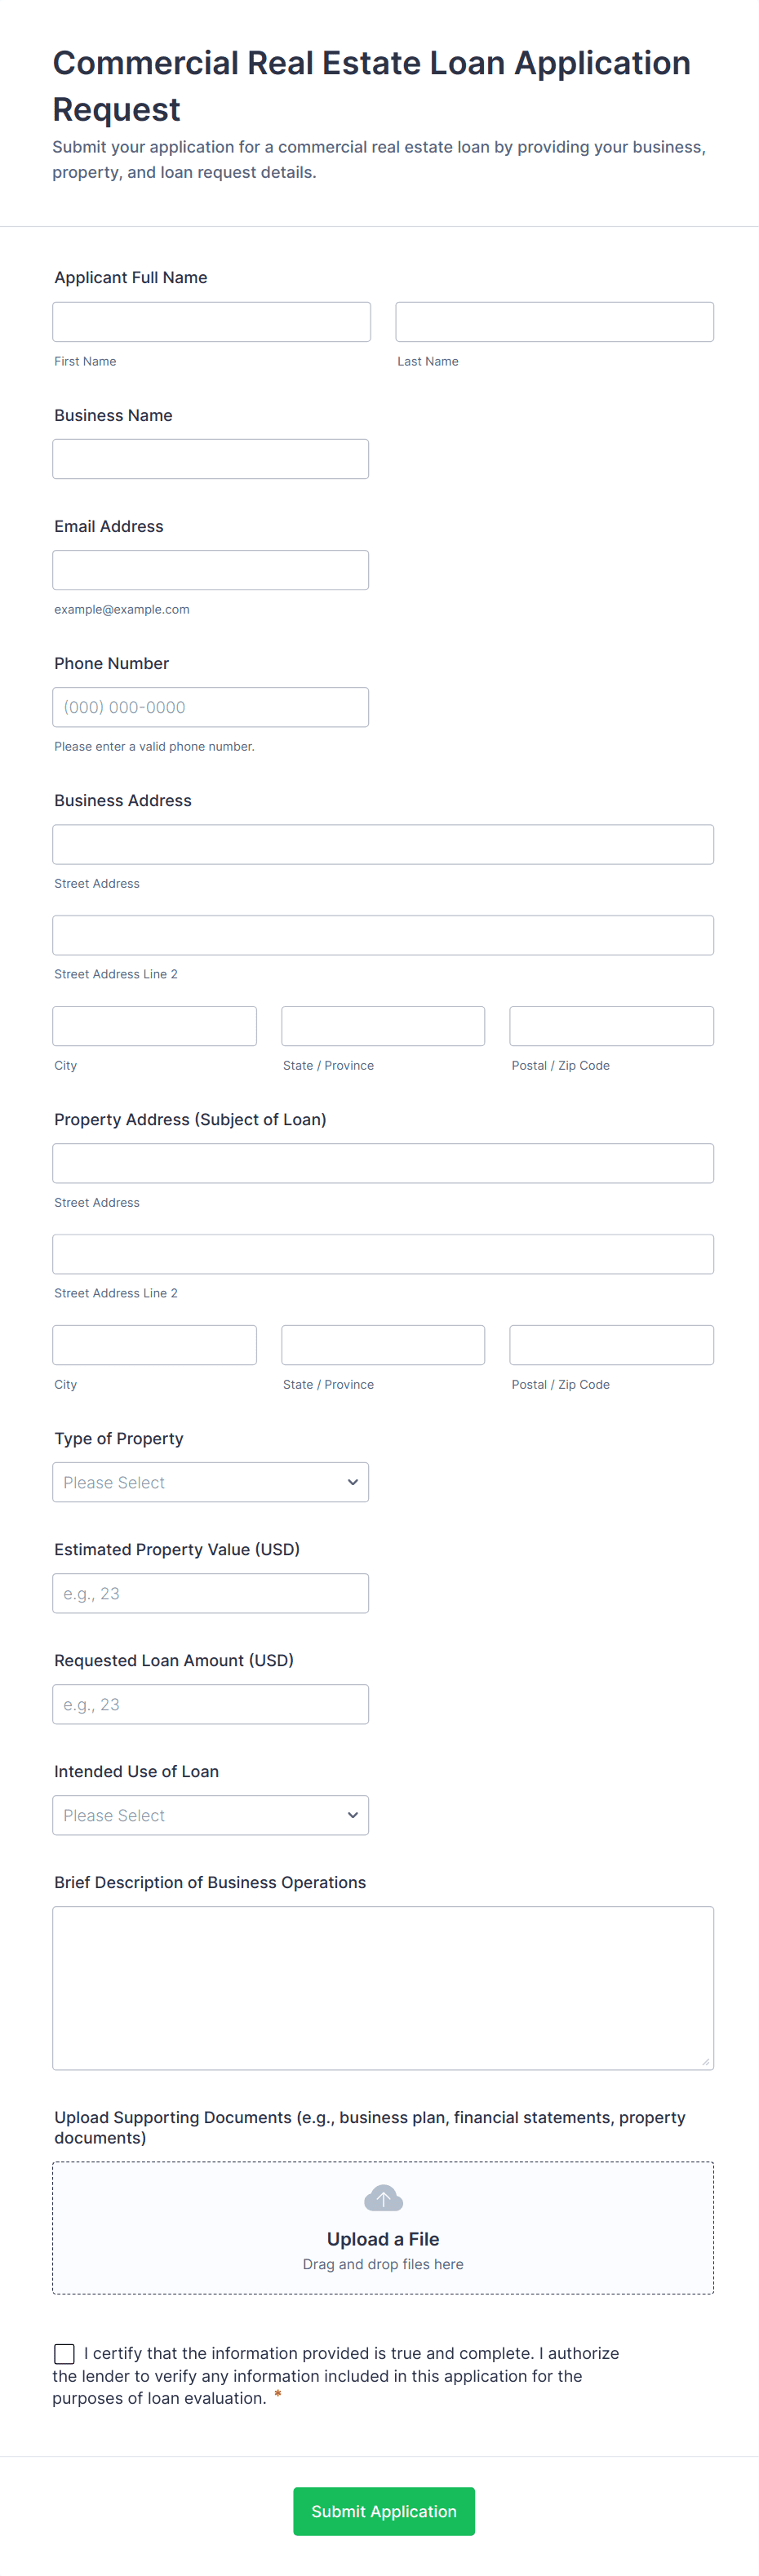759x2576 pixels.
Task: Click the Estimated Property Value field
Action: (x=210, y=1593)
